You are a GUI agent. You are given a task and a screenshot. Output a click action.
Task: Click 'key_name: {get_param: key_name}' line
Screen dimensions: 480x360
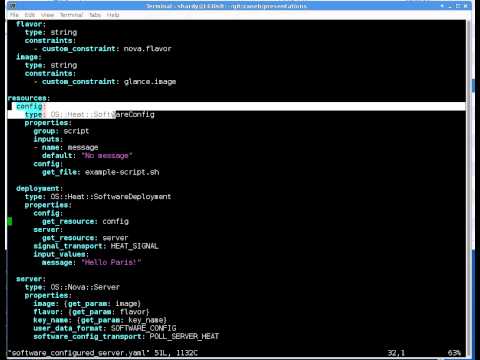point(100,320)
